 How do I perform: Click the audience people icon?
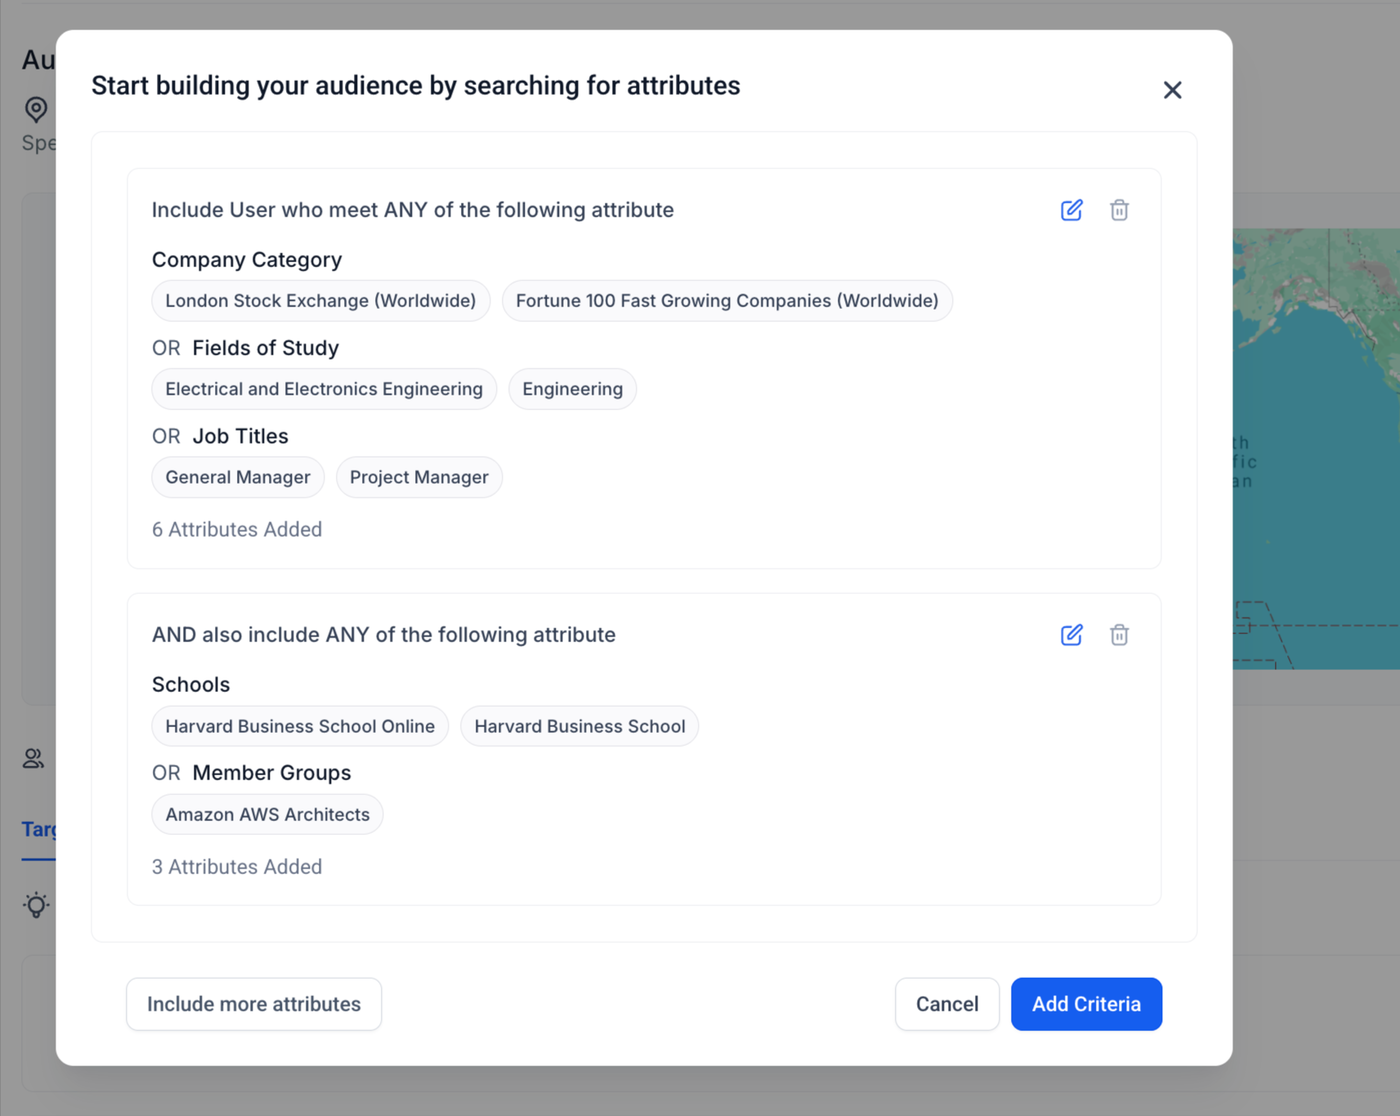pos(34,758)
